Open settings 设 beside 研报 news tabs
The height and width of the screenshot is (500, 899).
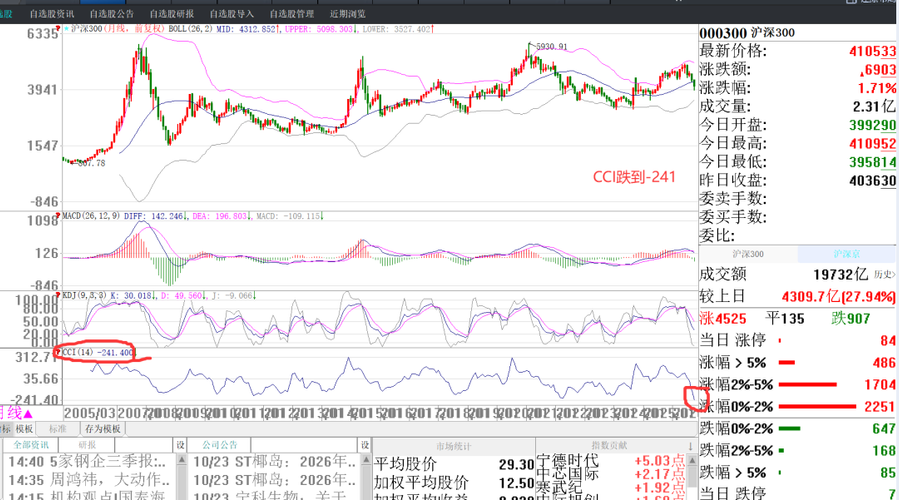(x=181, y=445)
